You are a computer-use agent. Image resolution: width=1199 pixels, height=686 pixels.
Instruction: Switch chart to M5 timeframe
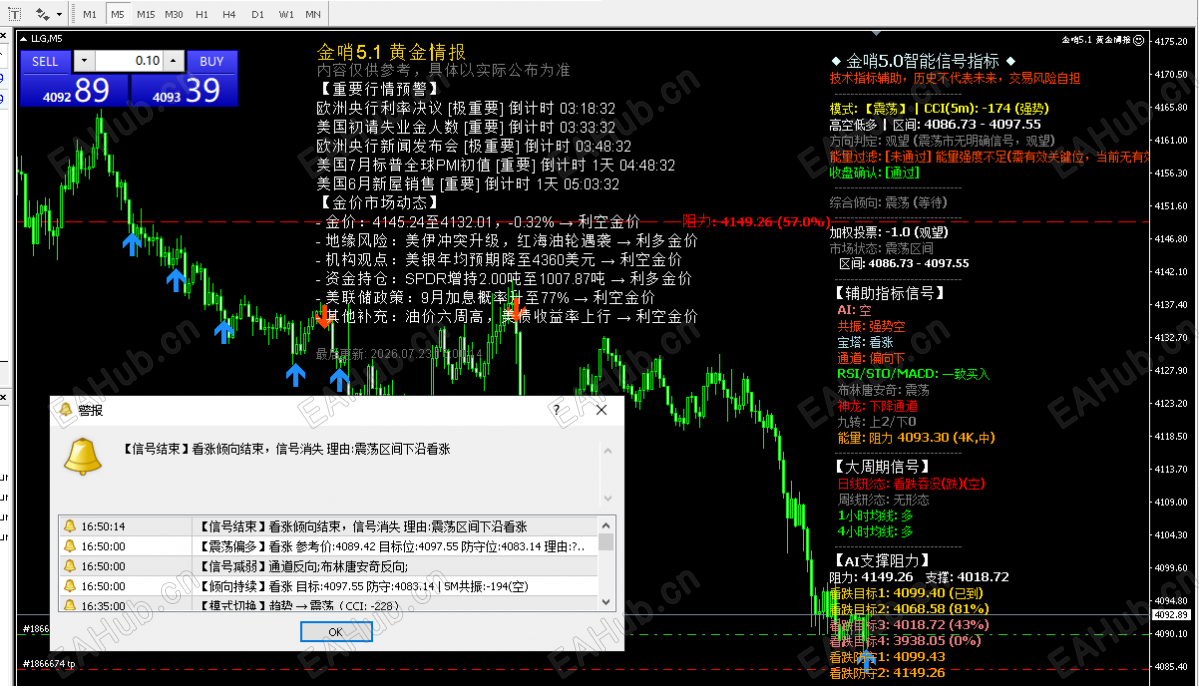[117, 14]
